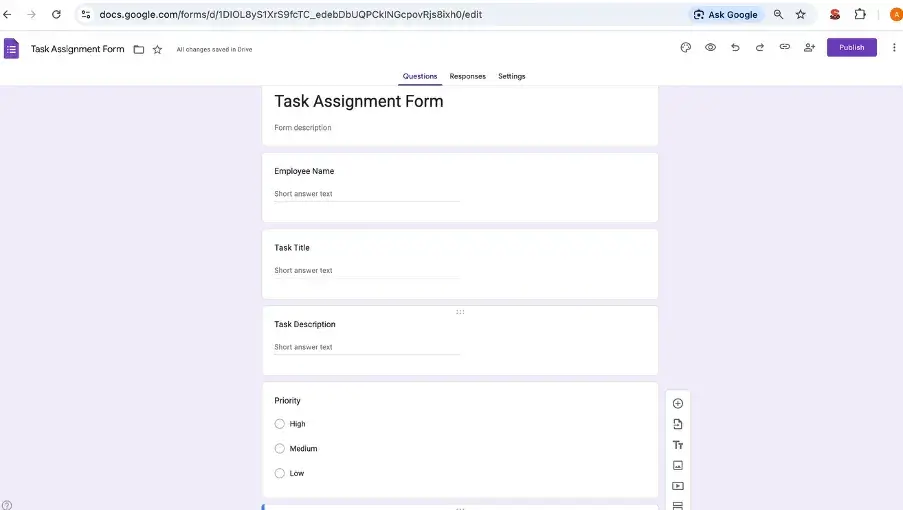
Task: Reload the browser page
Action: 56,14
